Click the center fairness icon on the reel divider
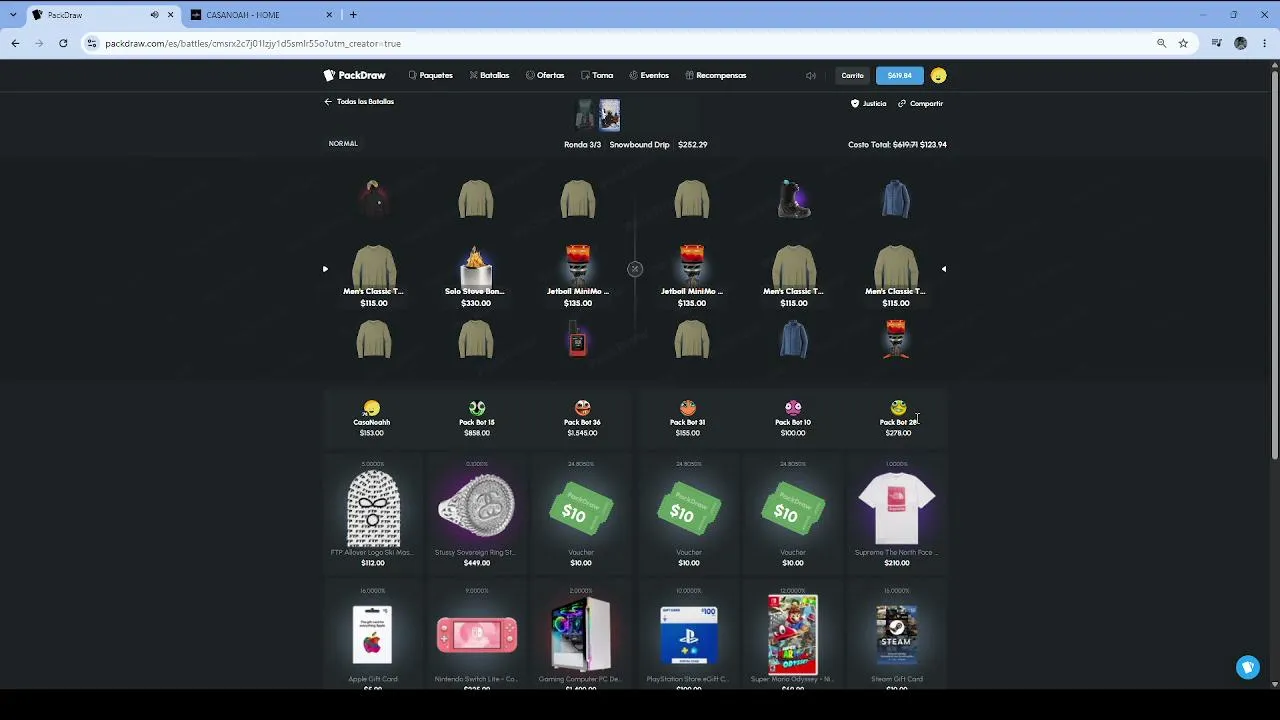This screenshot has width=1280, height=720. [x=635, y=269]
